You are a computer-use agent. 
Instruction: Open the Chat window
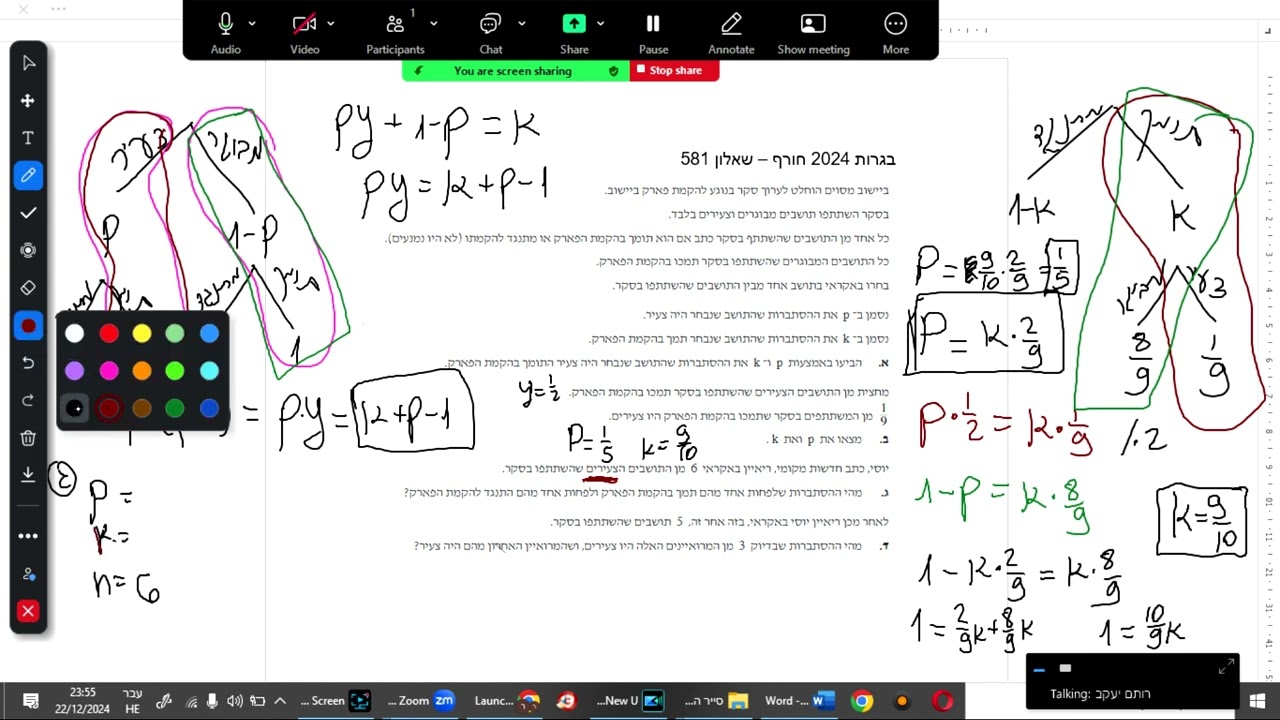click(490, 31)
